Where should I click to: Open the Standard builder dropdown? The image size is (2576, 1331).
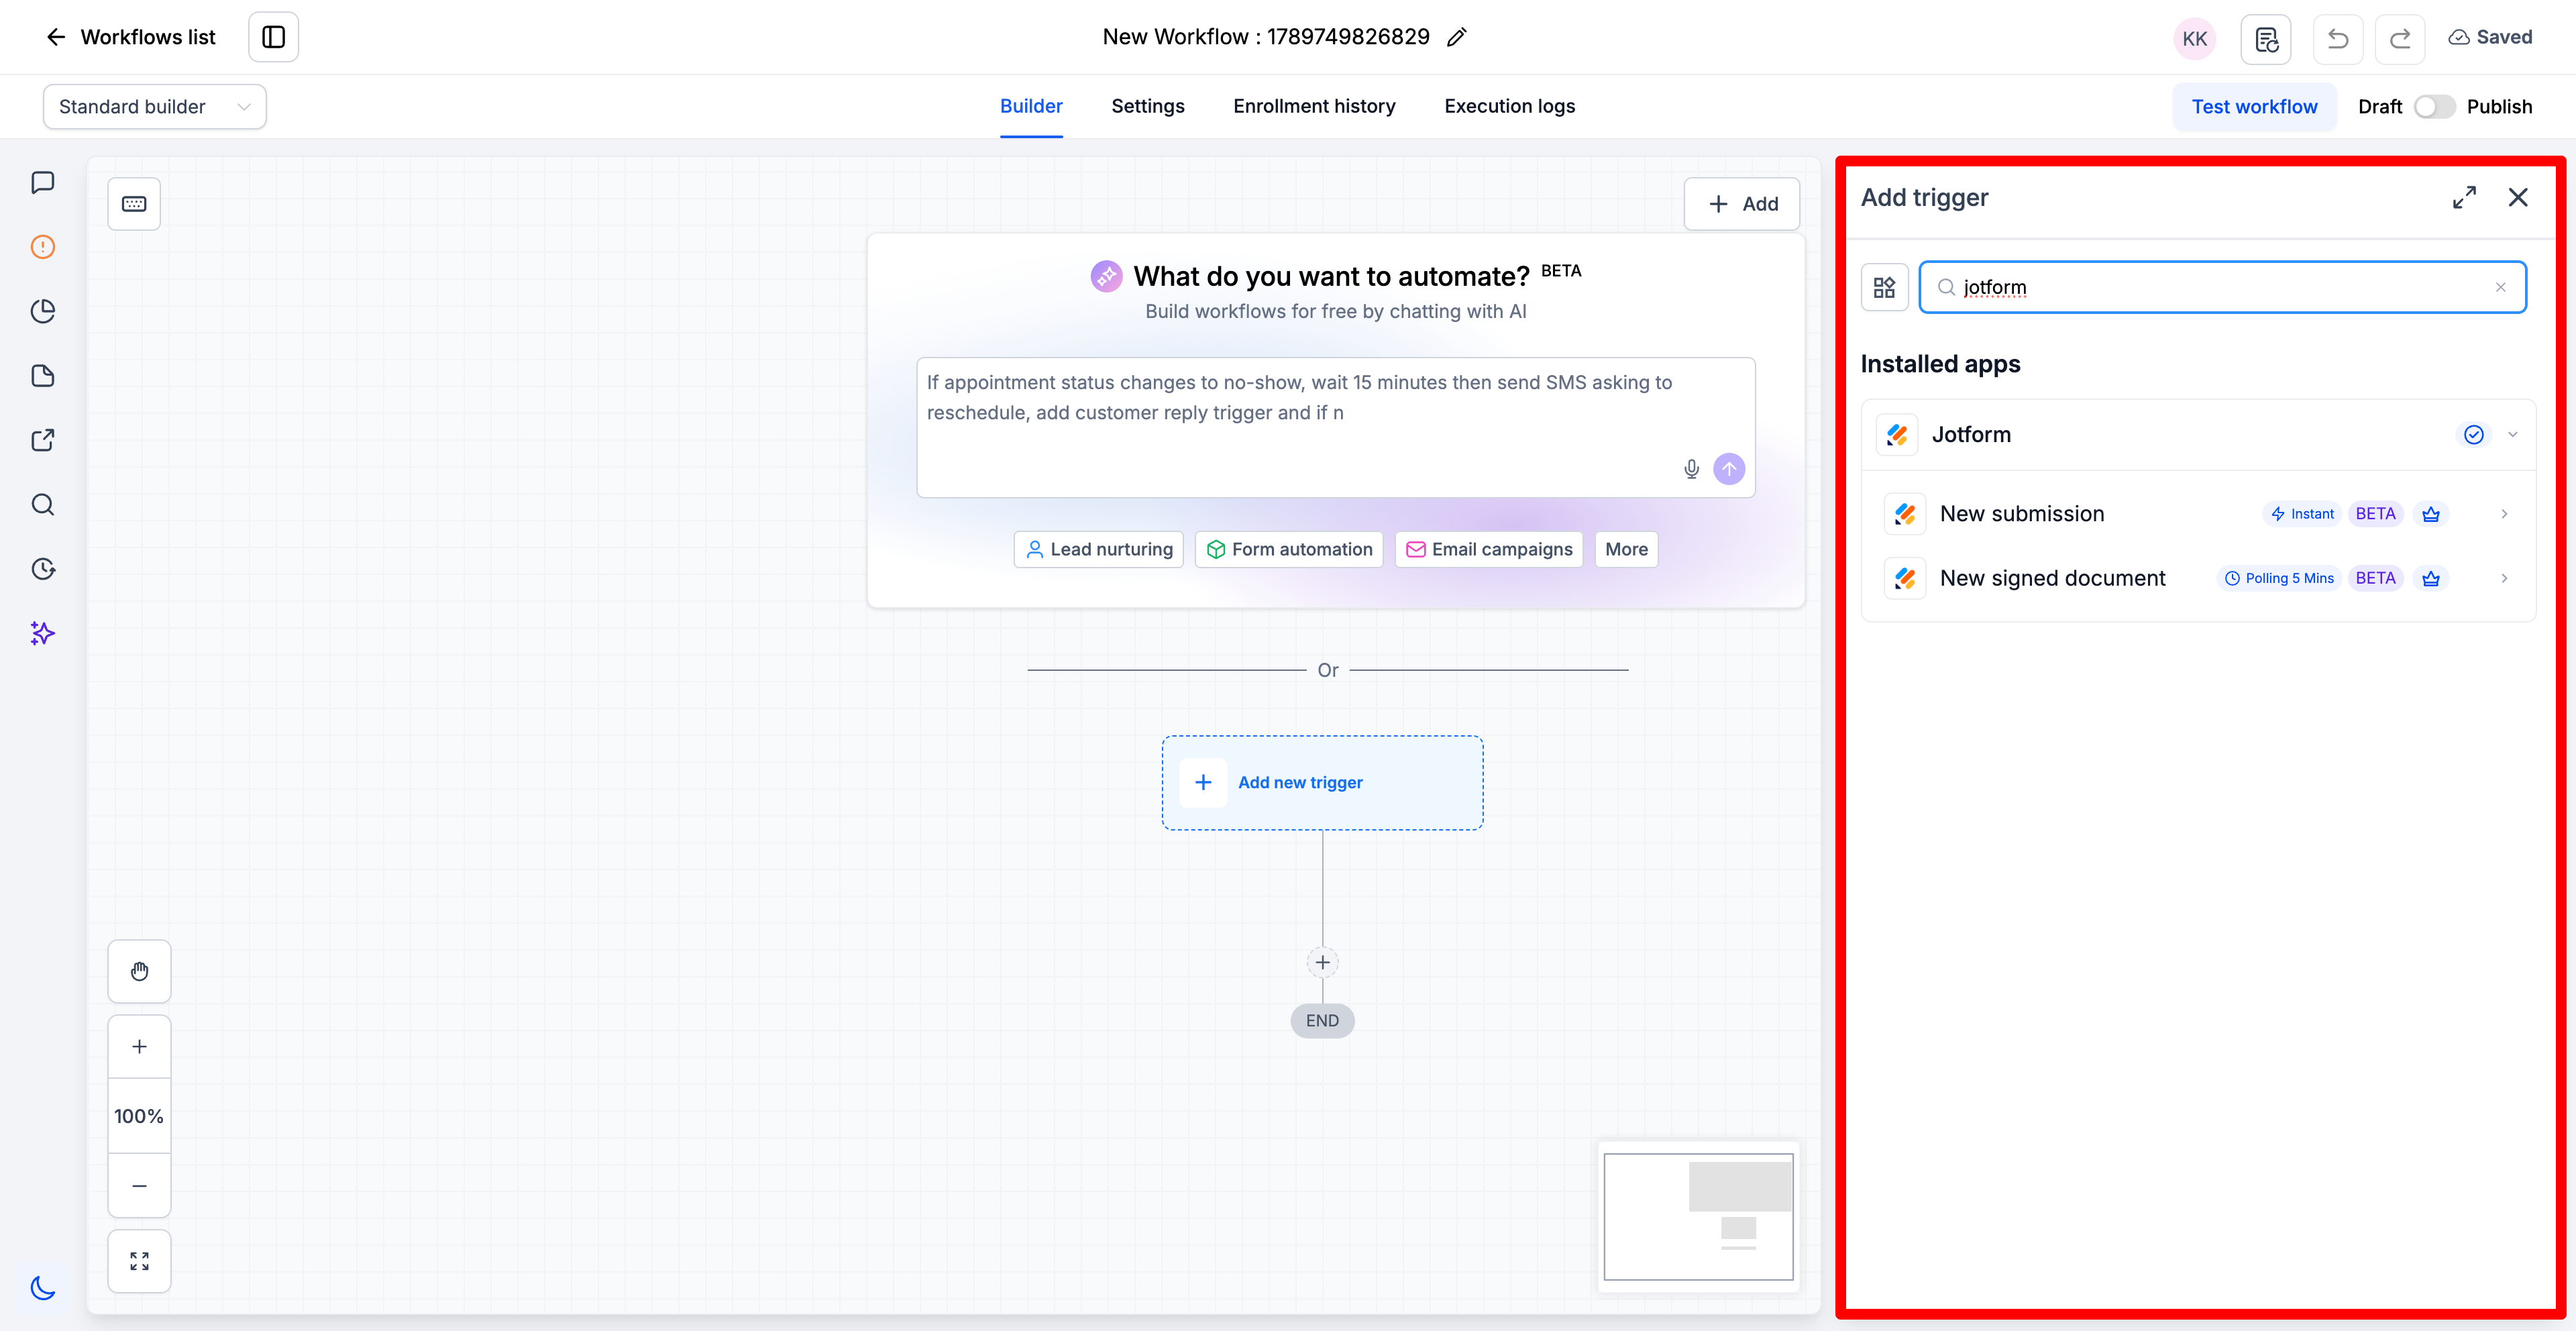pos(154,107)
